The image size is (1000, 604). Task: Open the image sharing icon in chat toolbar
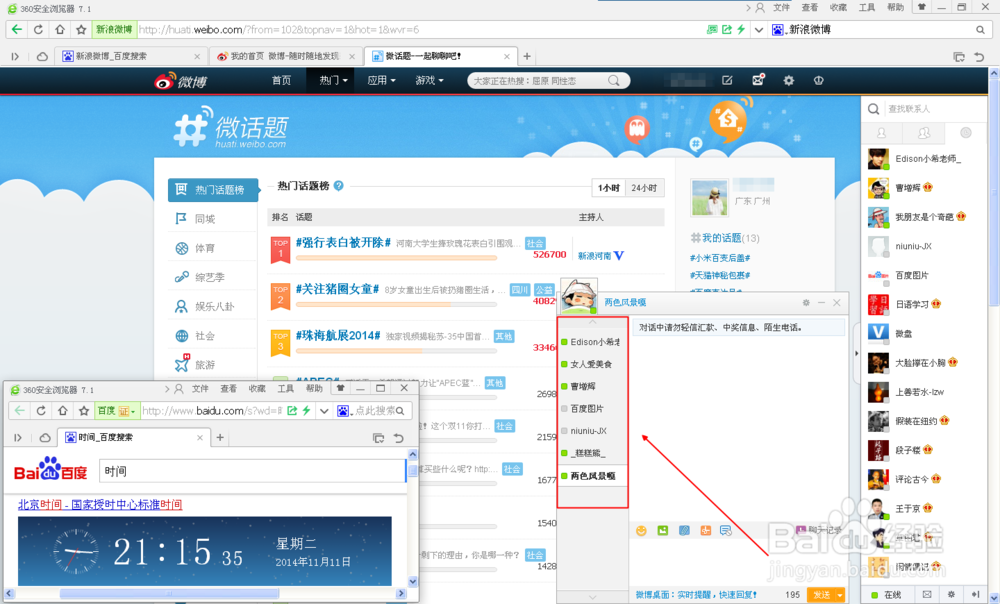click(x=664, y=530)
